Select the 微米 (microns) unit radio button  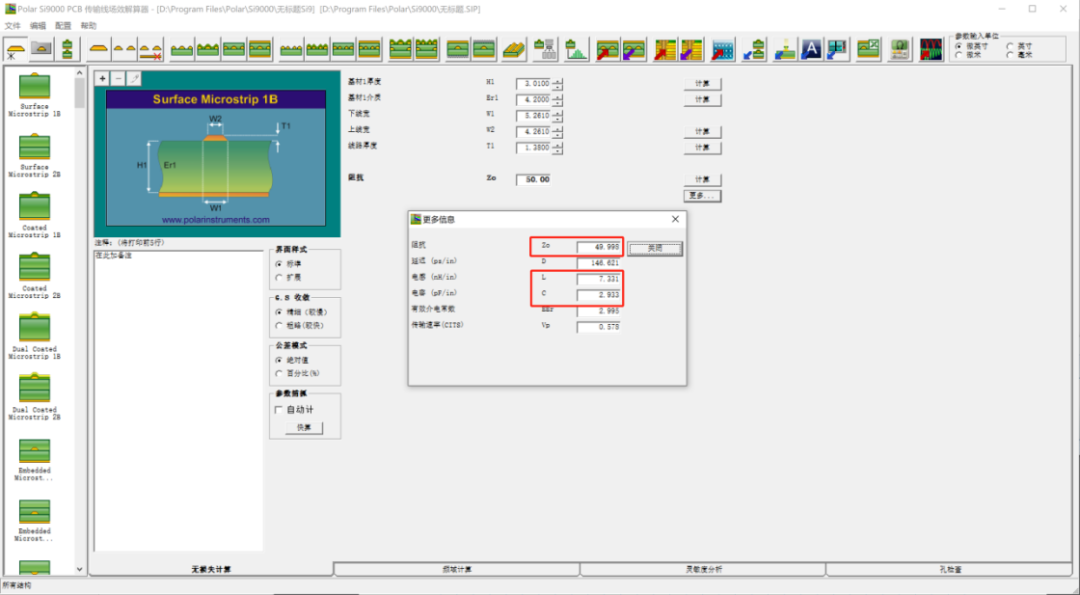tap(959, 54)
